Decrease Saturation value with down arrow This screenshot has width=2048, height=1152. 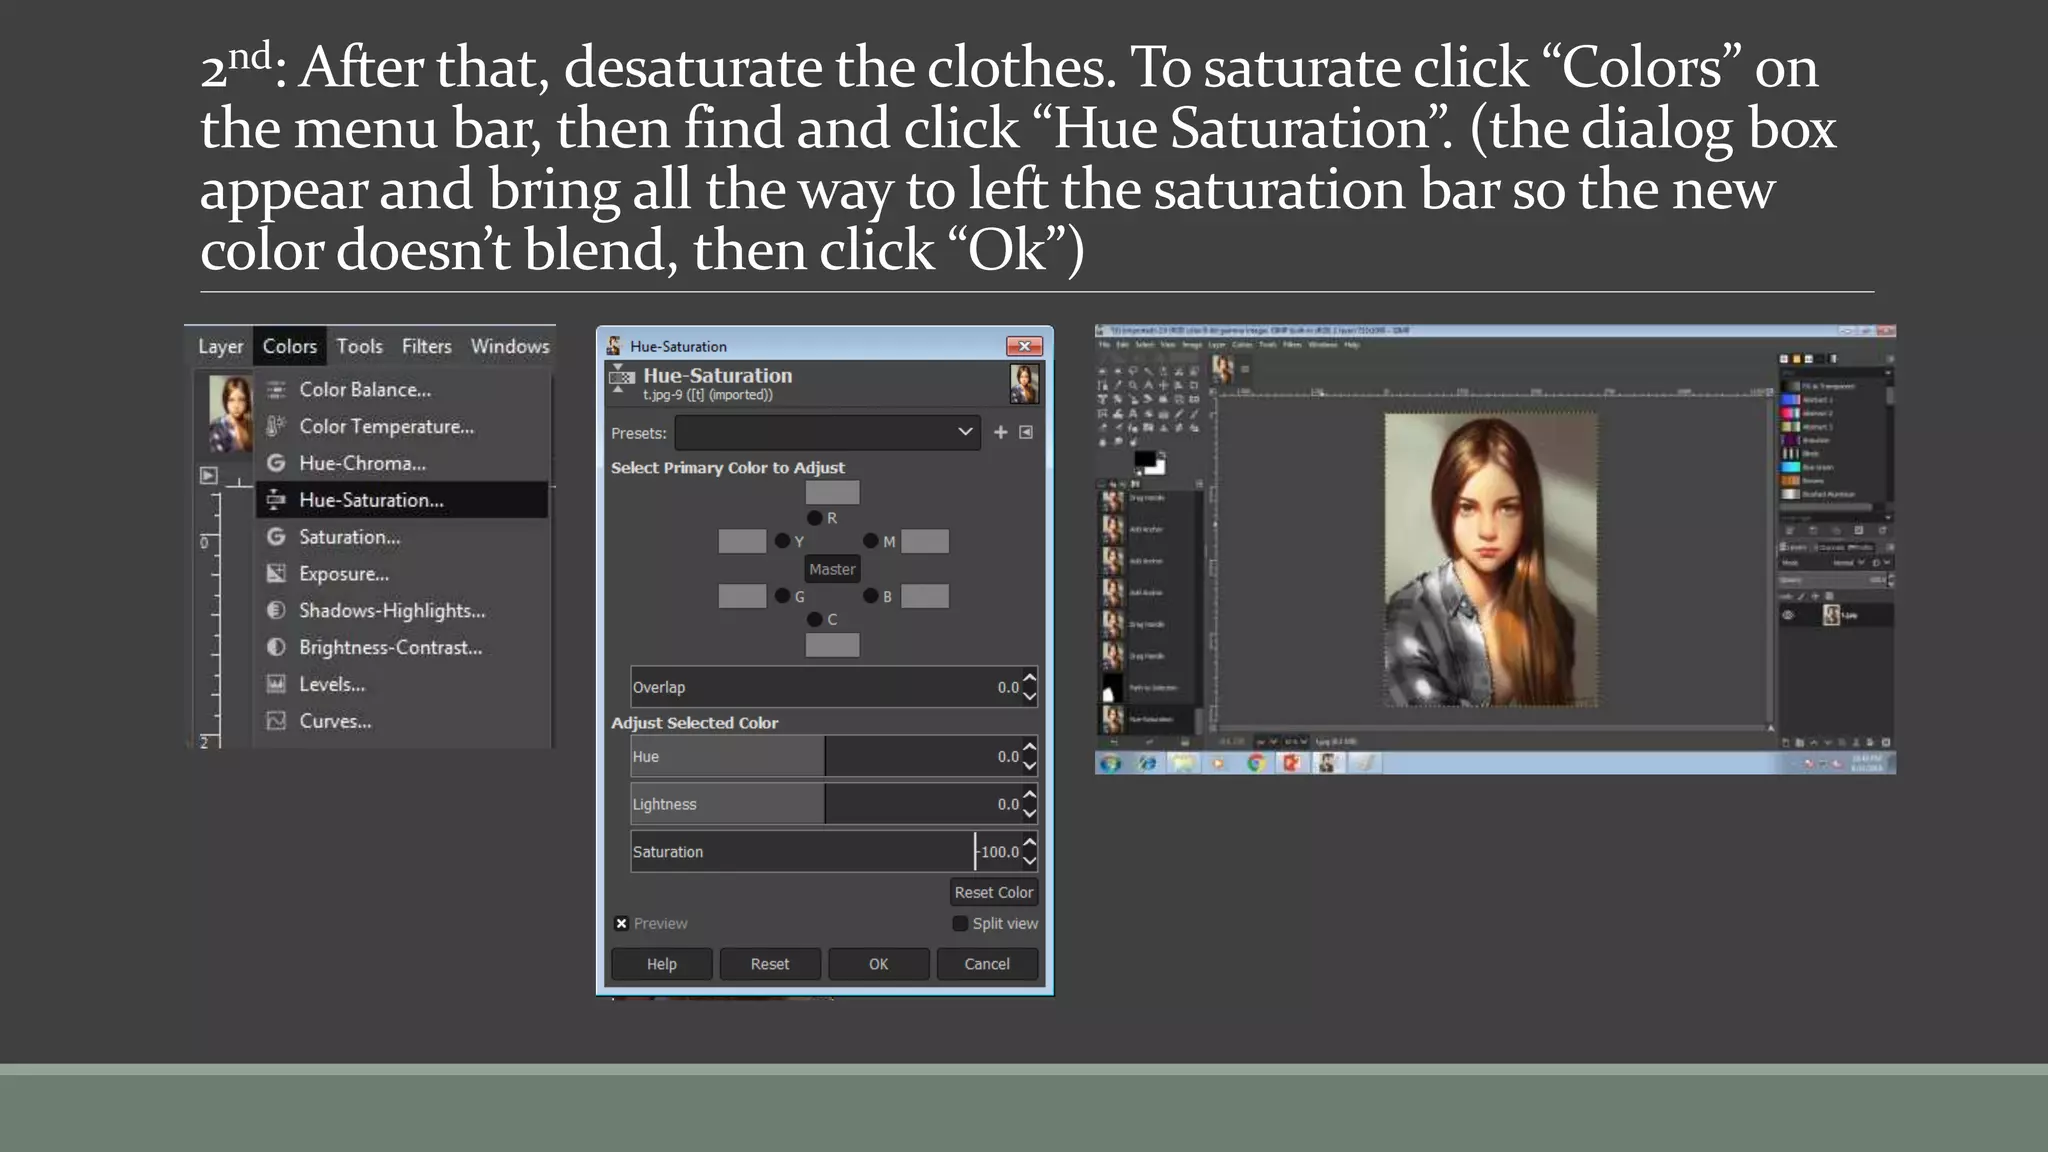coord(1030,860)
